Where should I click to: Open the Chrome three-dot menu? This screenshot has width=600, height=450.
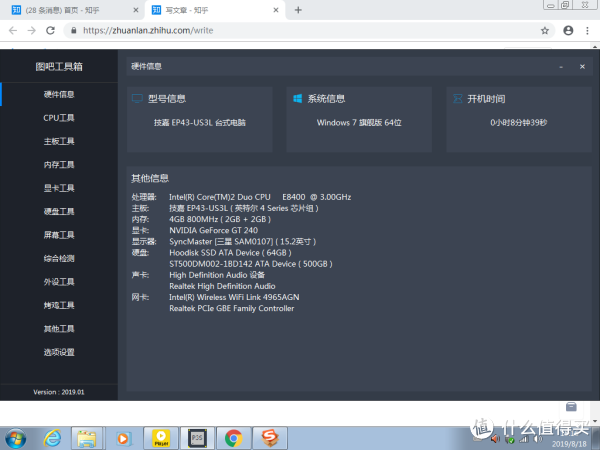coord(587,31)
